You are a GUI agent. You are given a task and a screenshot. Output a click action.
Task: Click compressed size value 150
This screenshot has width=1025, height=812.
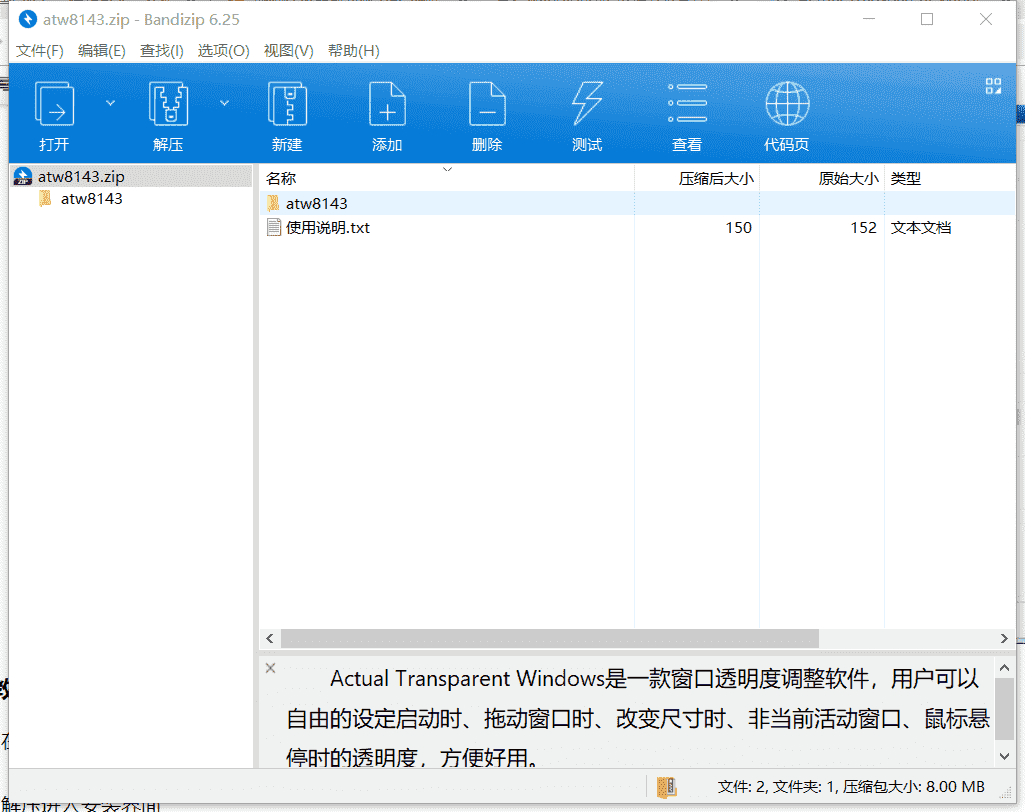(738, 228)
